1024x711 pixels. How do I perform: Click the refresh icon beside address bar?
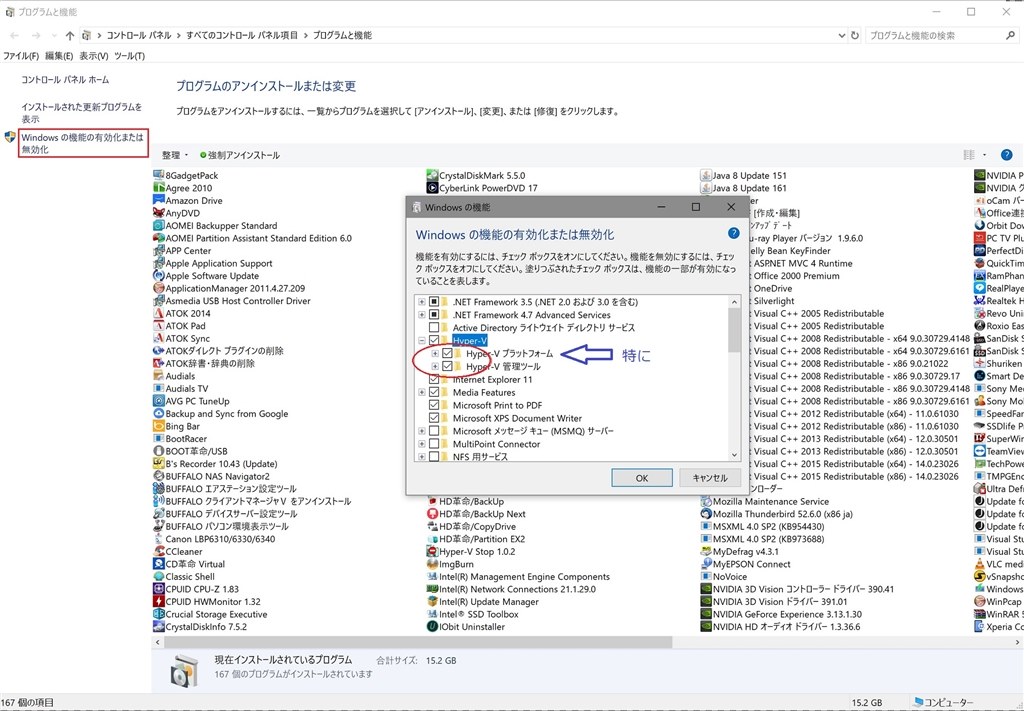coord(855,35)
